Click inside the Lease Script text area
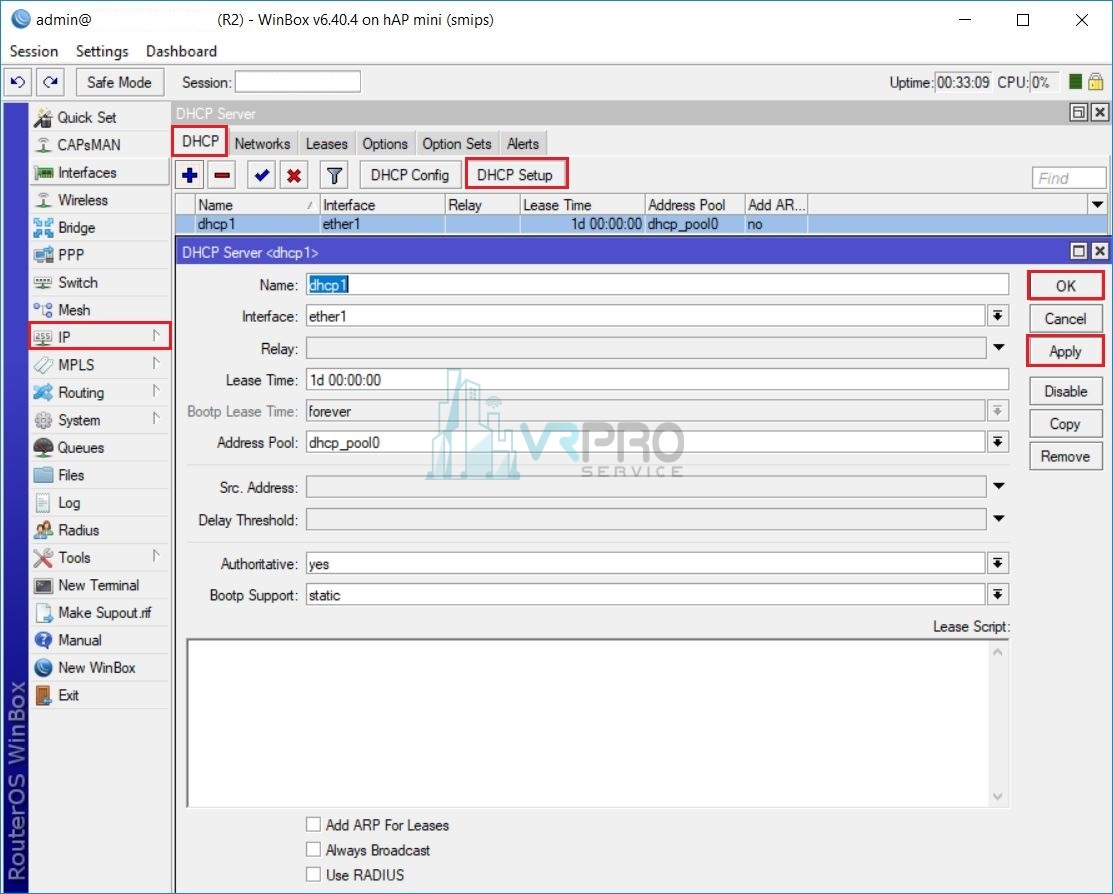Screen dimensions: 1113x894 (x=588, y=723)
